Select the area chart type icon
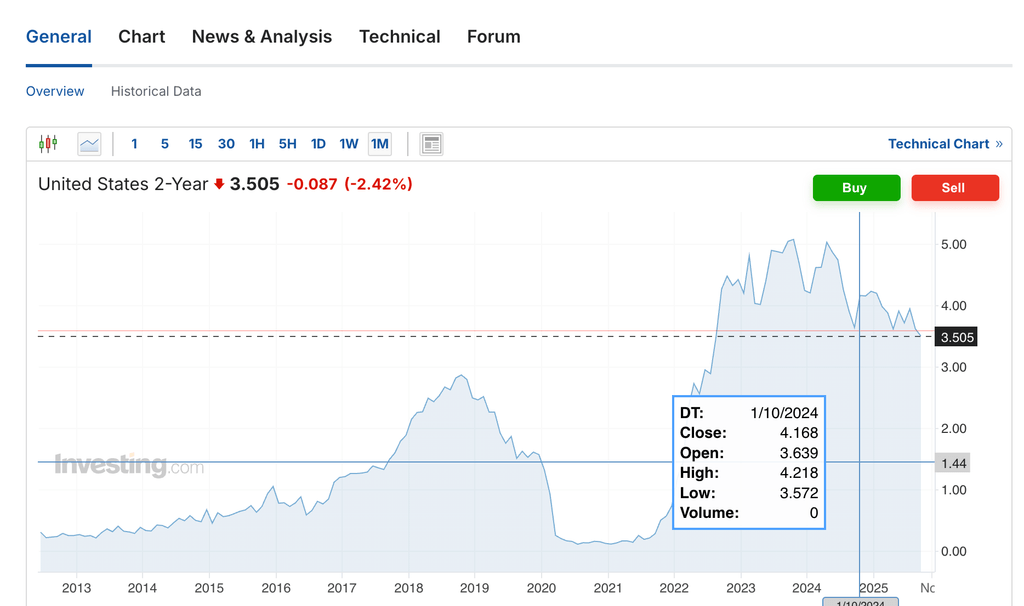Screen dimensions: 1024x606 90,144
